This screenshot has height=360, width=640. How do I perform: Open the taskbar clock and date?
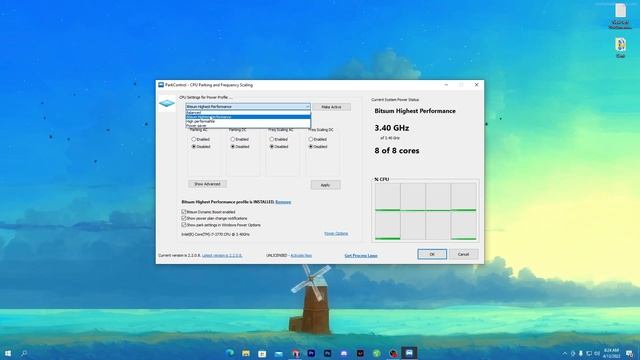point(611,353)
